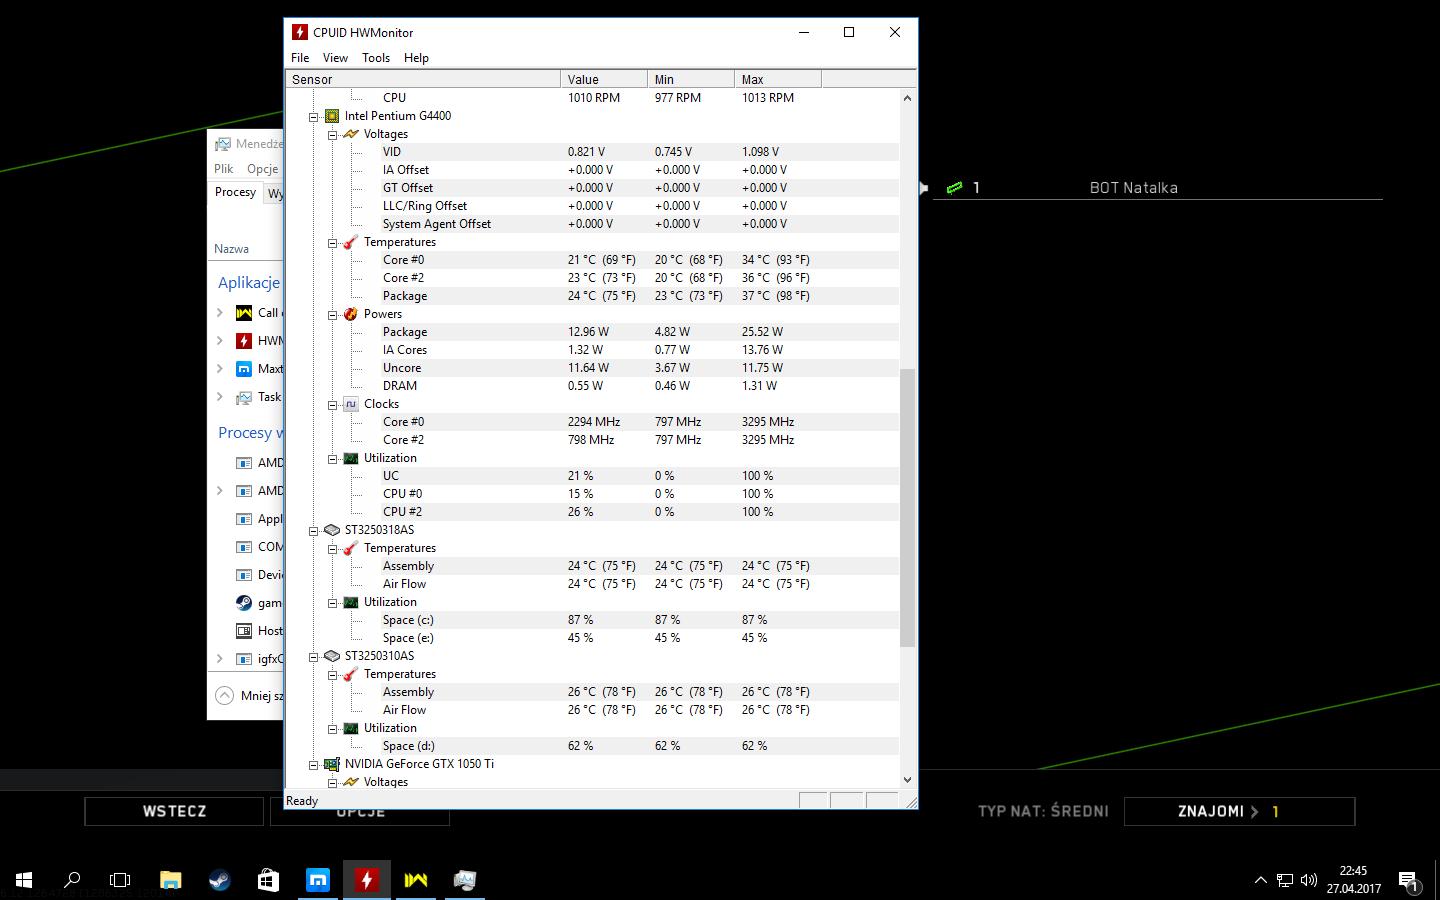Open Microsoft Store from the taskbar
This screenshot has width=1440, height=900.
point(268,880)
